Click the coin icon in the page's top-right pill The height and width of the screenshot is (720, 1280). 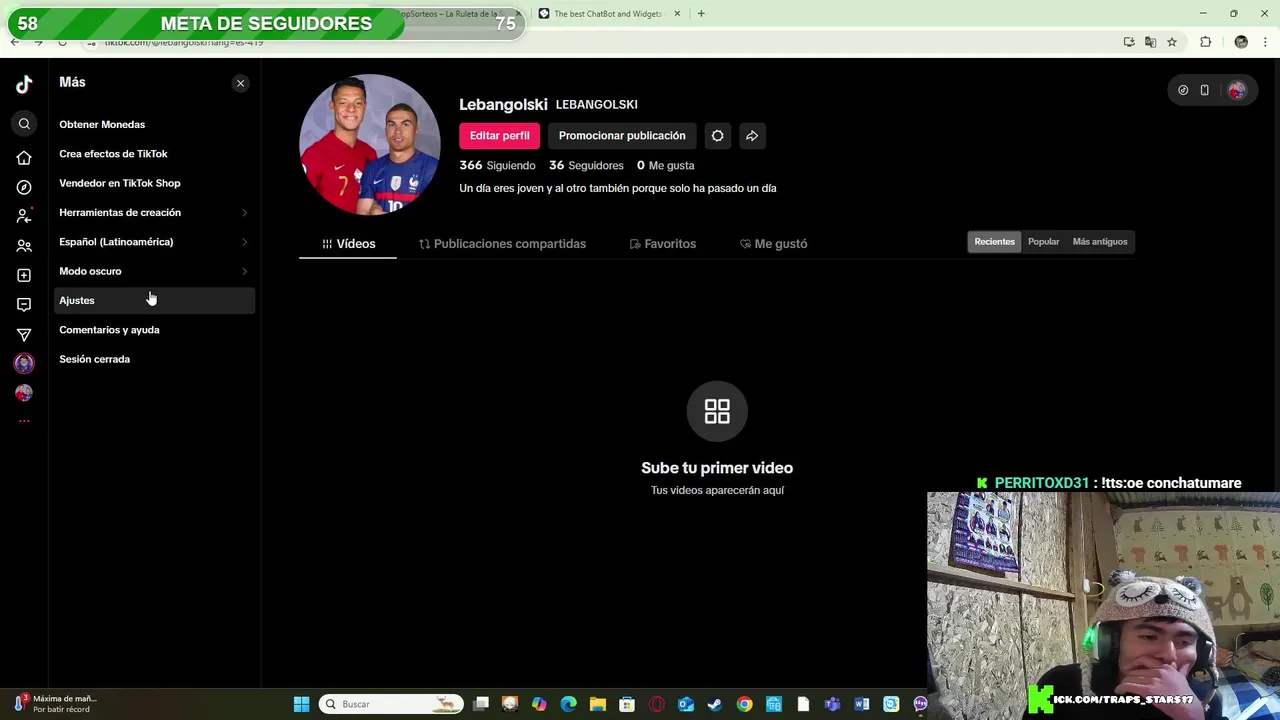coord(1183,90)
